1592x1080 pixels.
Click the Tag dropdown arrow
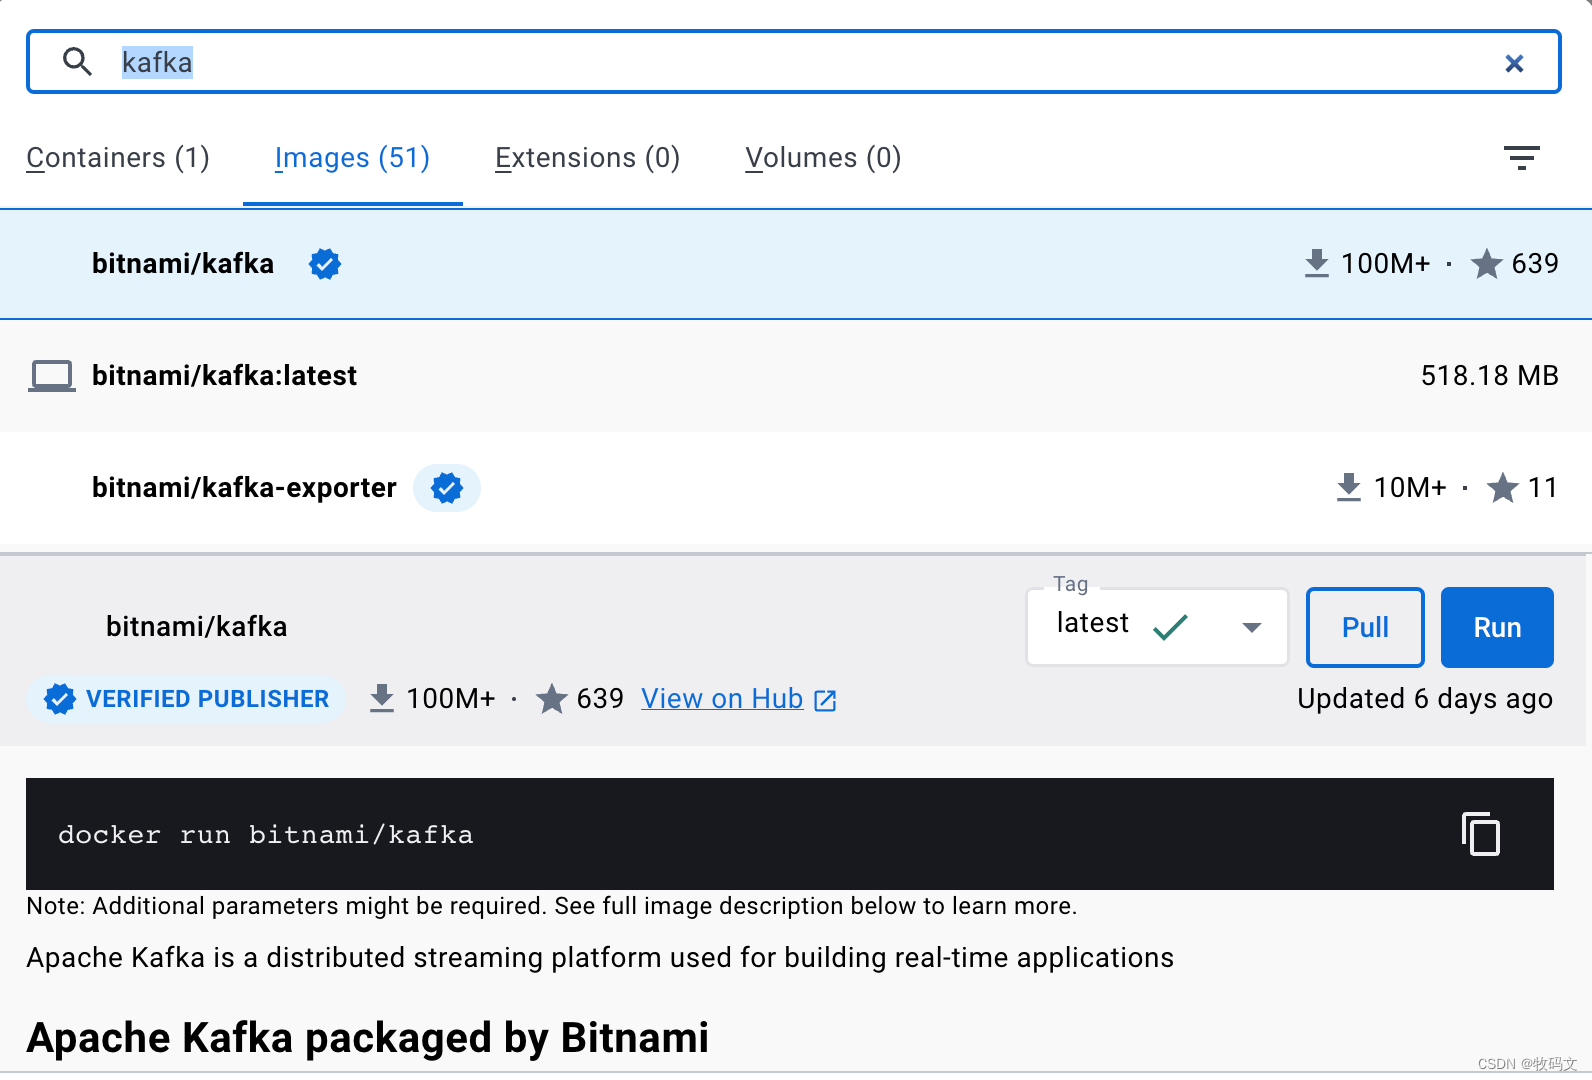[x=1252, y=628]
